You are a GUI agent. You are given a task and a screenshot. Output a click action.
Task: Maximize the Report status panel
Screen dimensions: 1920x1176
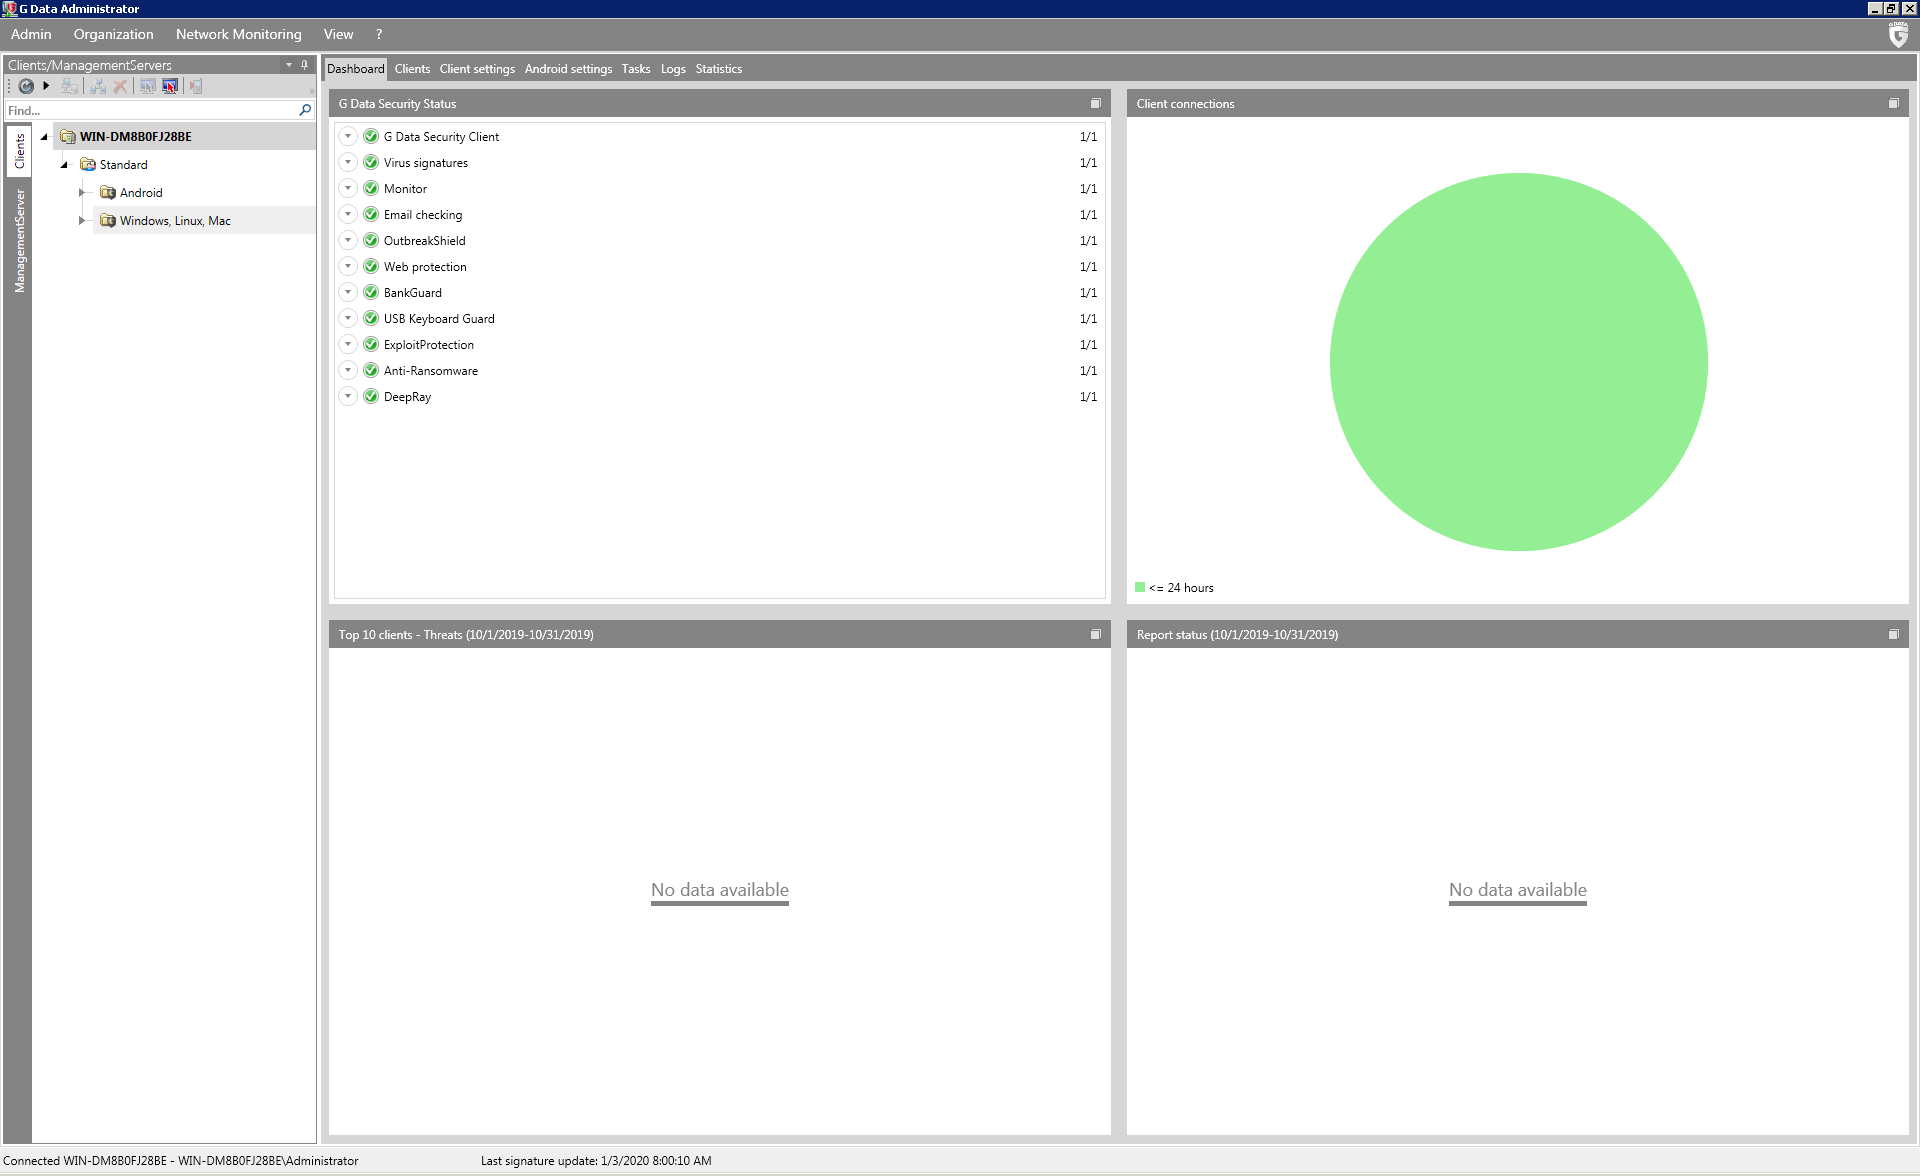1893,635
